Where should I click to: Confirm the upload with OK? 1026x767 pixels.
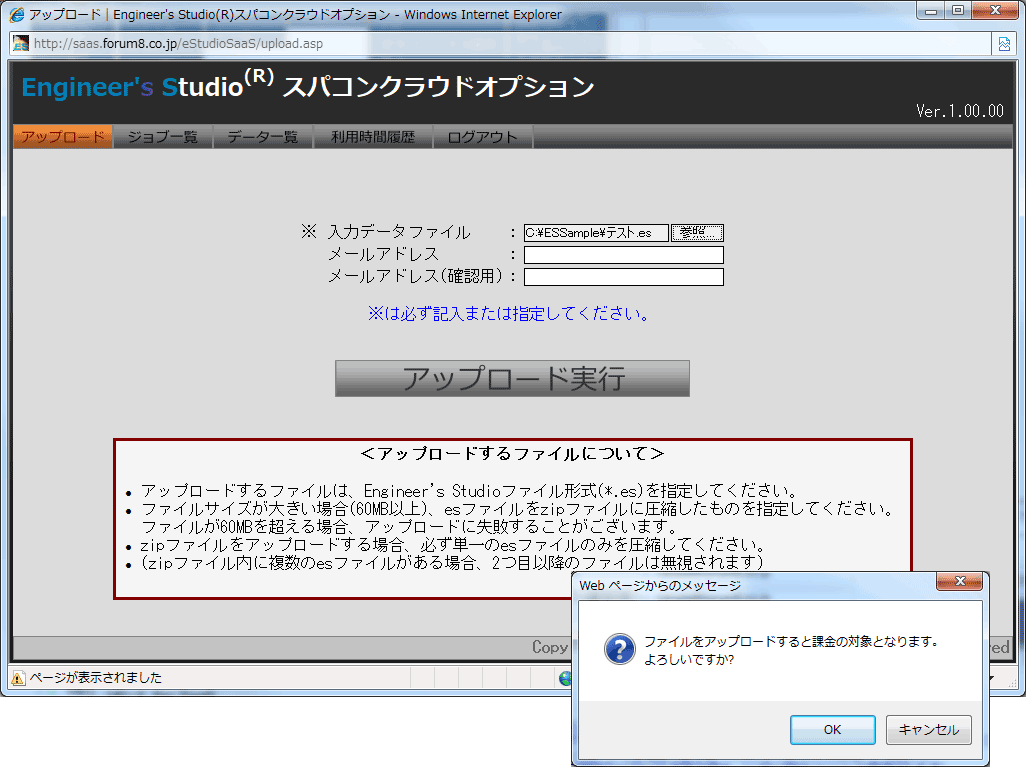coord(832,730)
